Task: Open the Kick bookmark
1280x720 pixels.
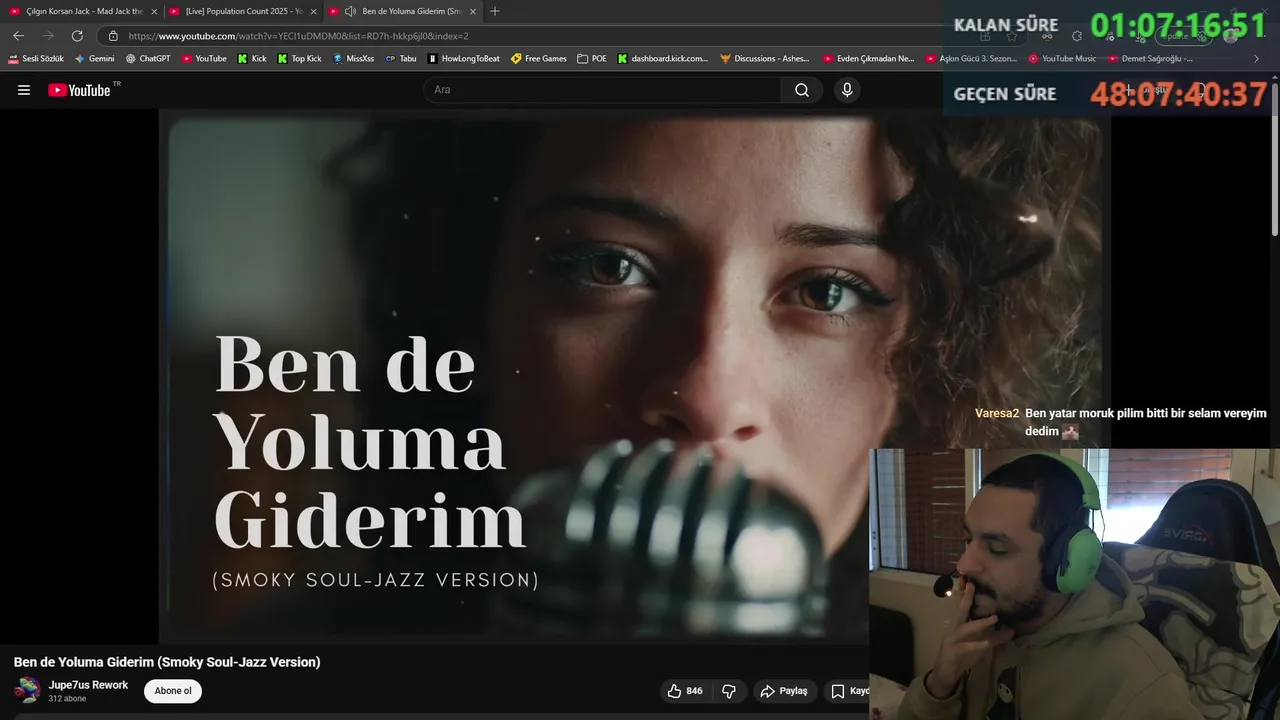Action: click(252, 59)
